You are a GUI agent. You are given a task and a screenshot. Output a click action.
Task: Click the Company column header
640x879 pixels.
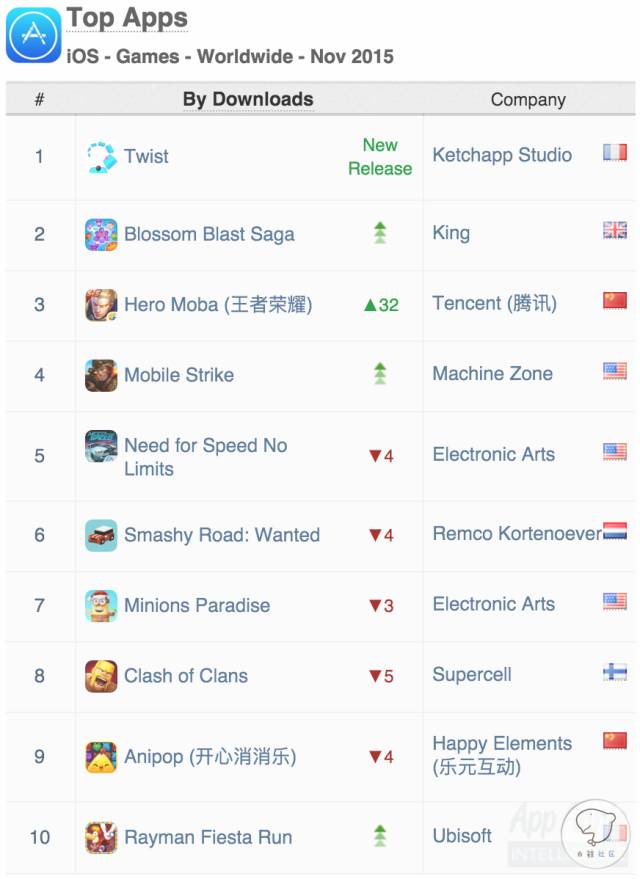coord(528,100)
